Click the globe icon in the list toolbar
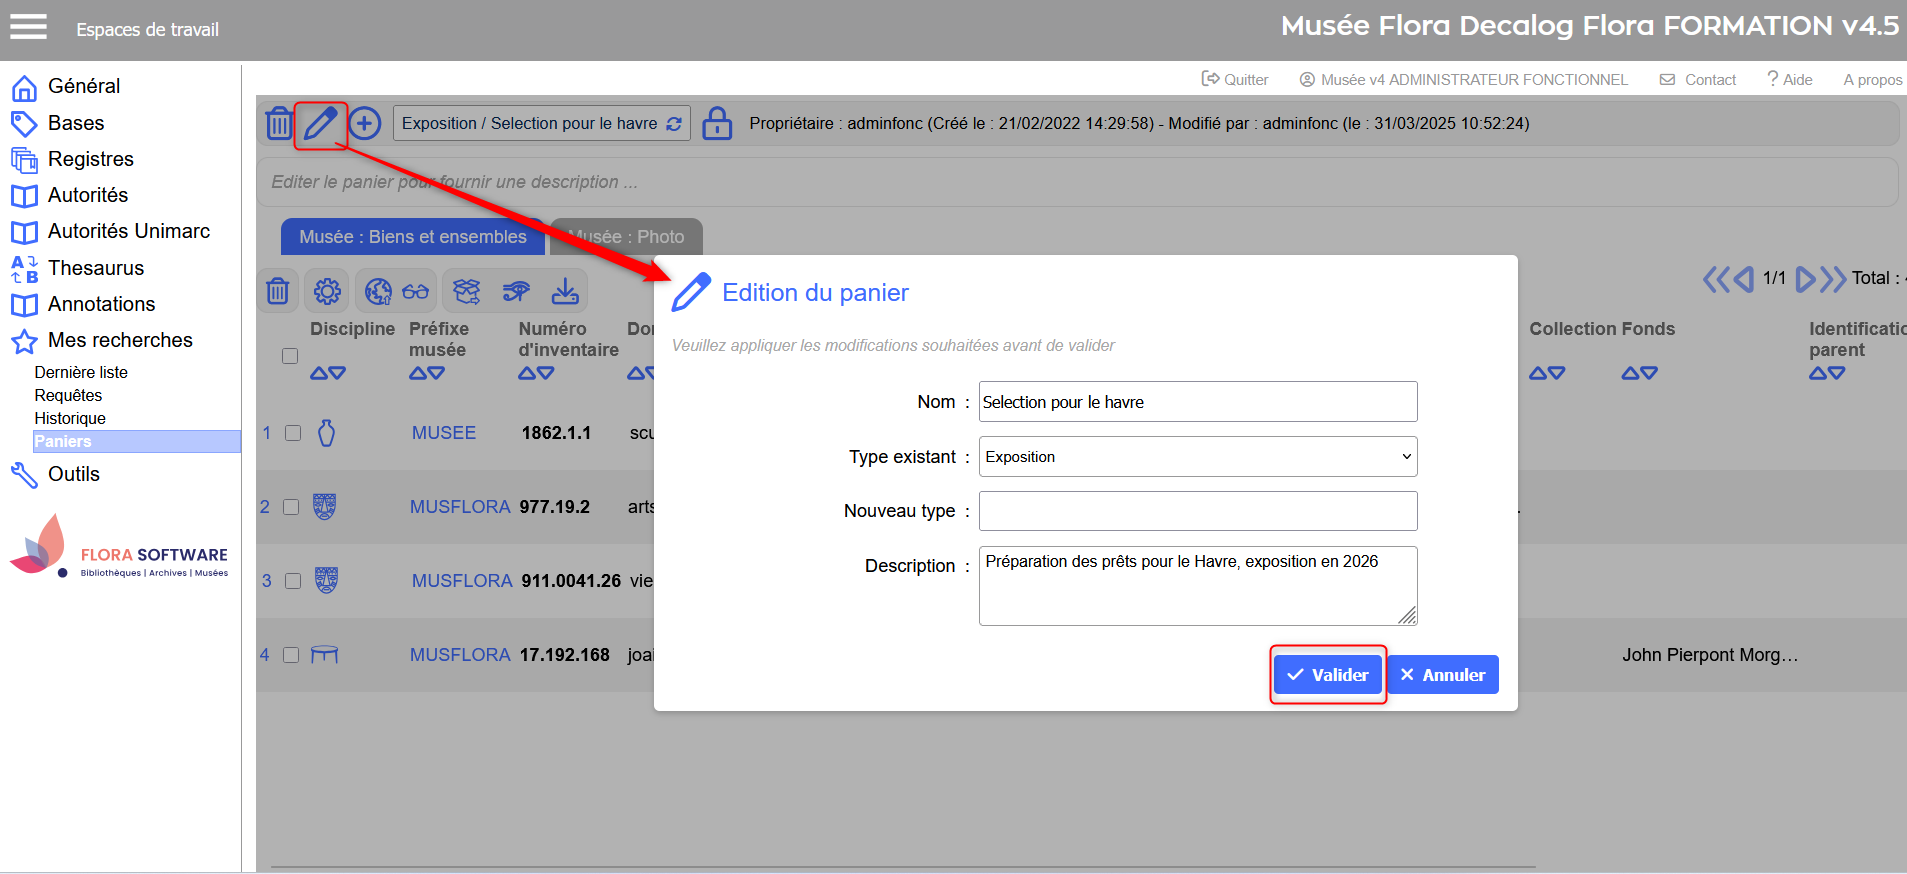This screenshot has width=1907, height=874. click(x=378, y=291)
